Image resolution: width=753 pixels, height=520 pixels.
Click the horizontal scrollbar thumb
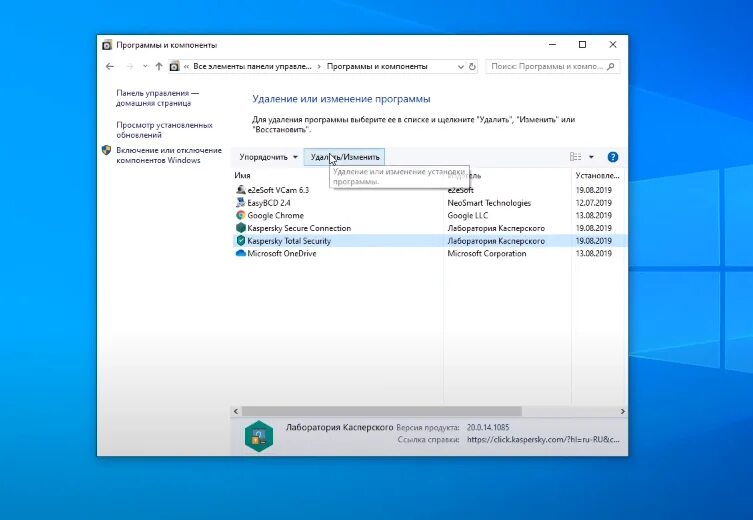click(382, 411)
